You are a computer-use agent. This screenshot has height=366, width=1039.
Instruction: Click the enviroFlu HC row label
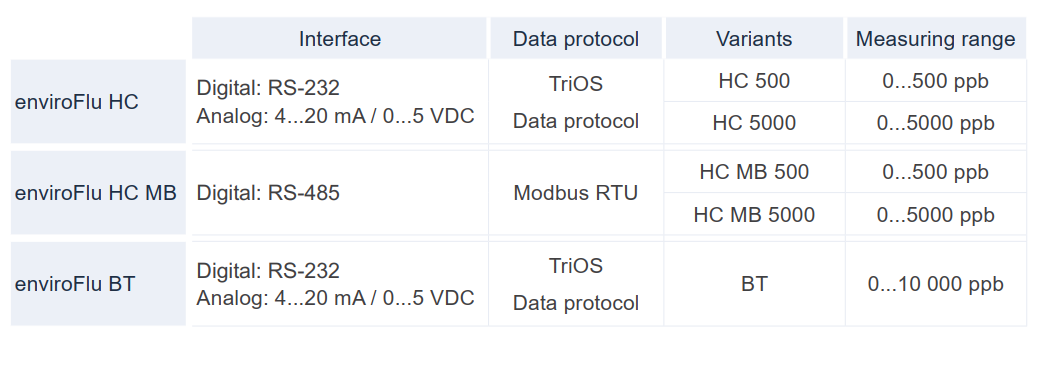point(98,101)
